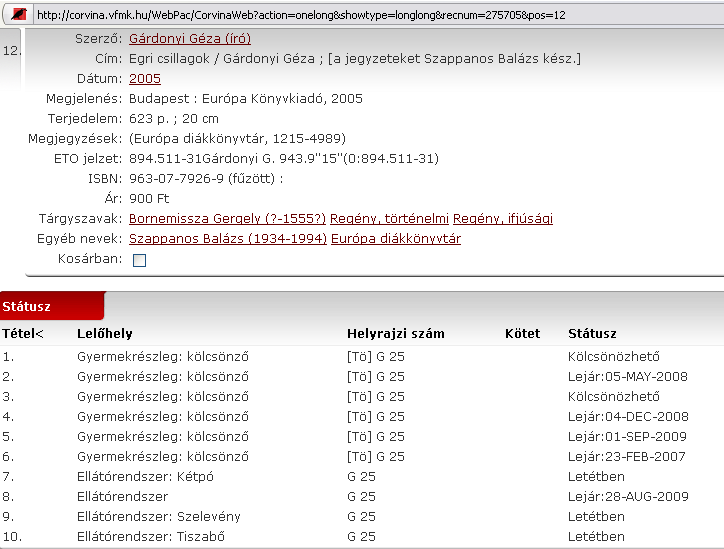Open subject link Bornemissza Gergely (?-1555?)
Viewport: 724px width, 549px height.
pos(227,218)
